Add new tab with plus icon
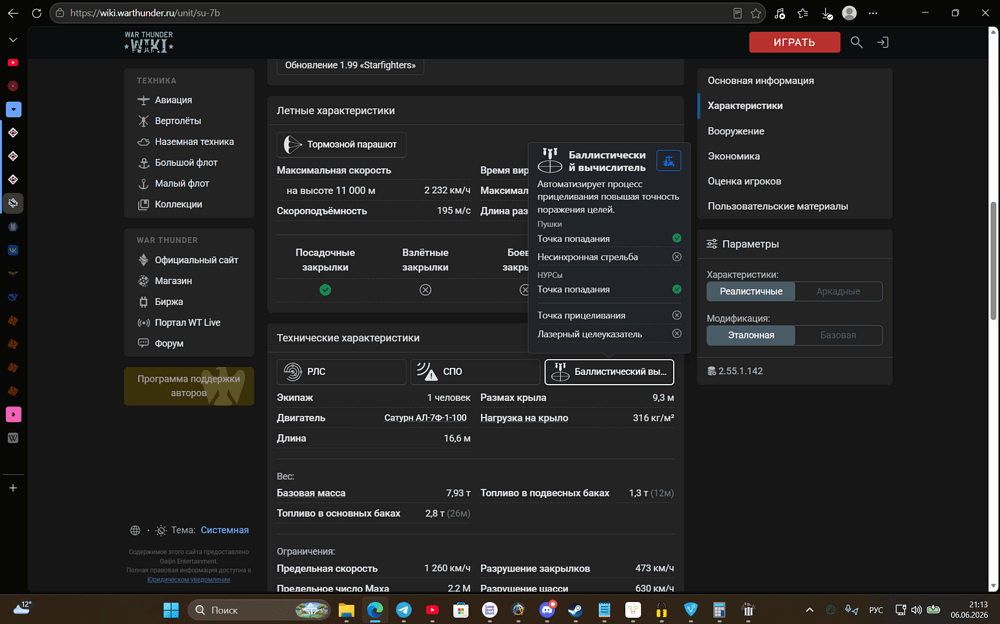 13,488
